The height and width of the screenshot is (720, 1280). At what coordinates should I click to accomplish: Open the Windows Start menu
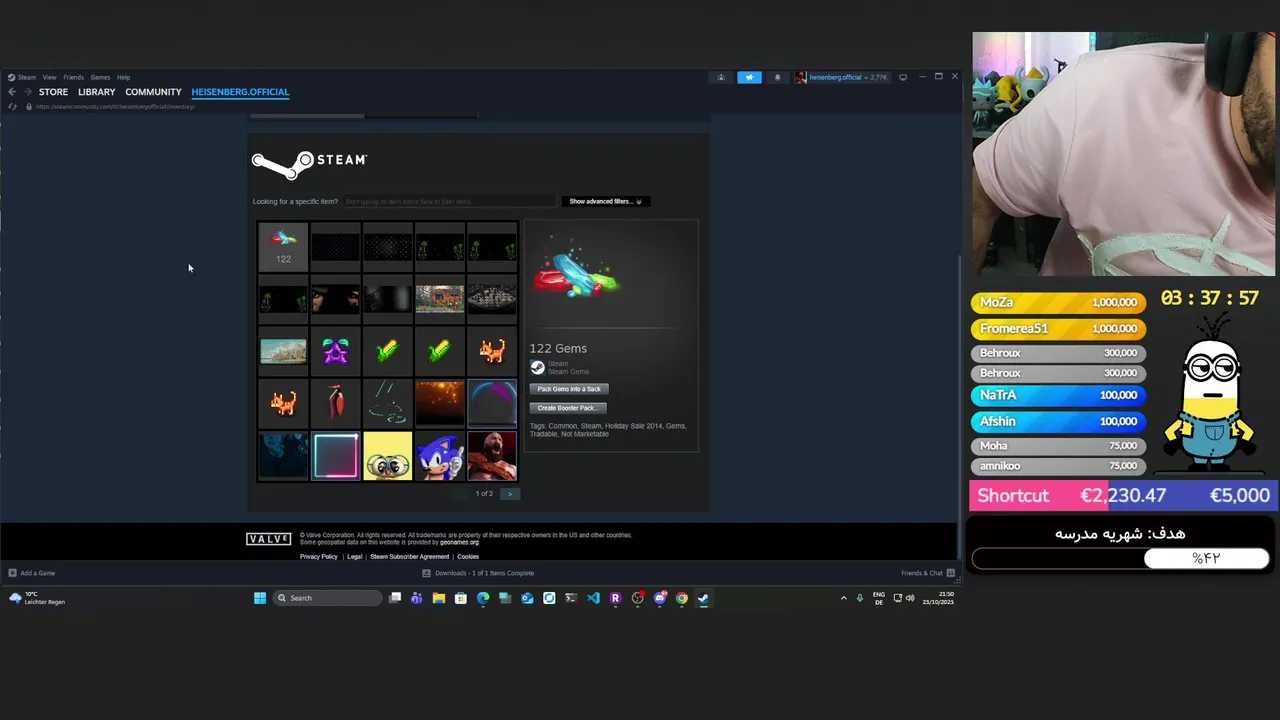click(260, 598)
